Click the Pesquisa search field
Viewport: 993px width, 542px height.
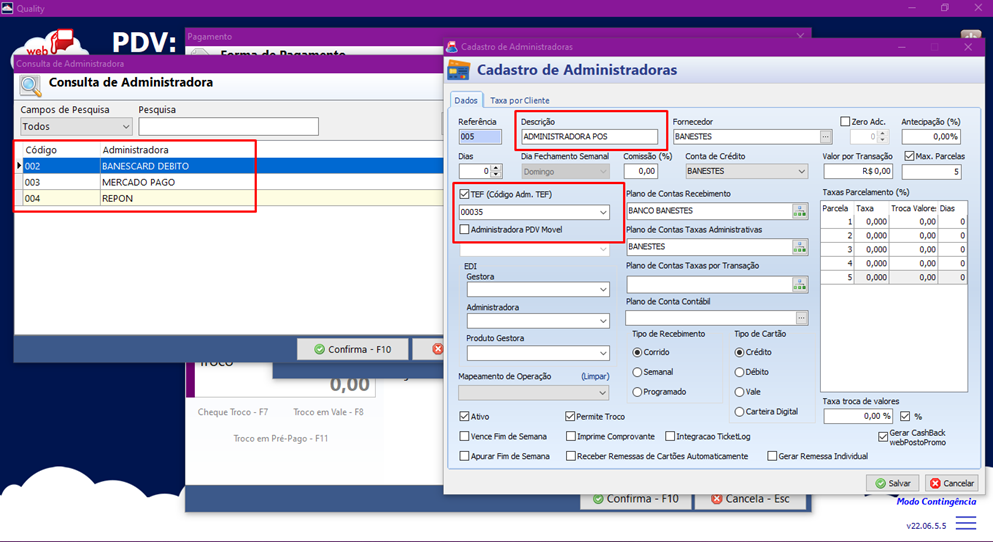tap(229, 127)
